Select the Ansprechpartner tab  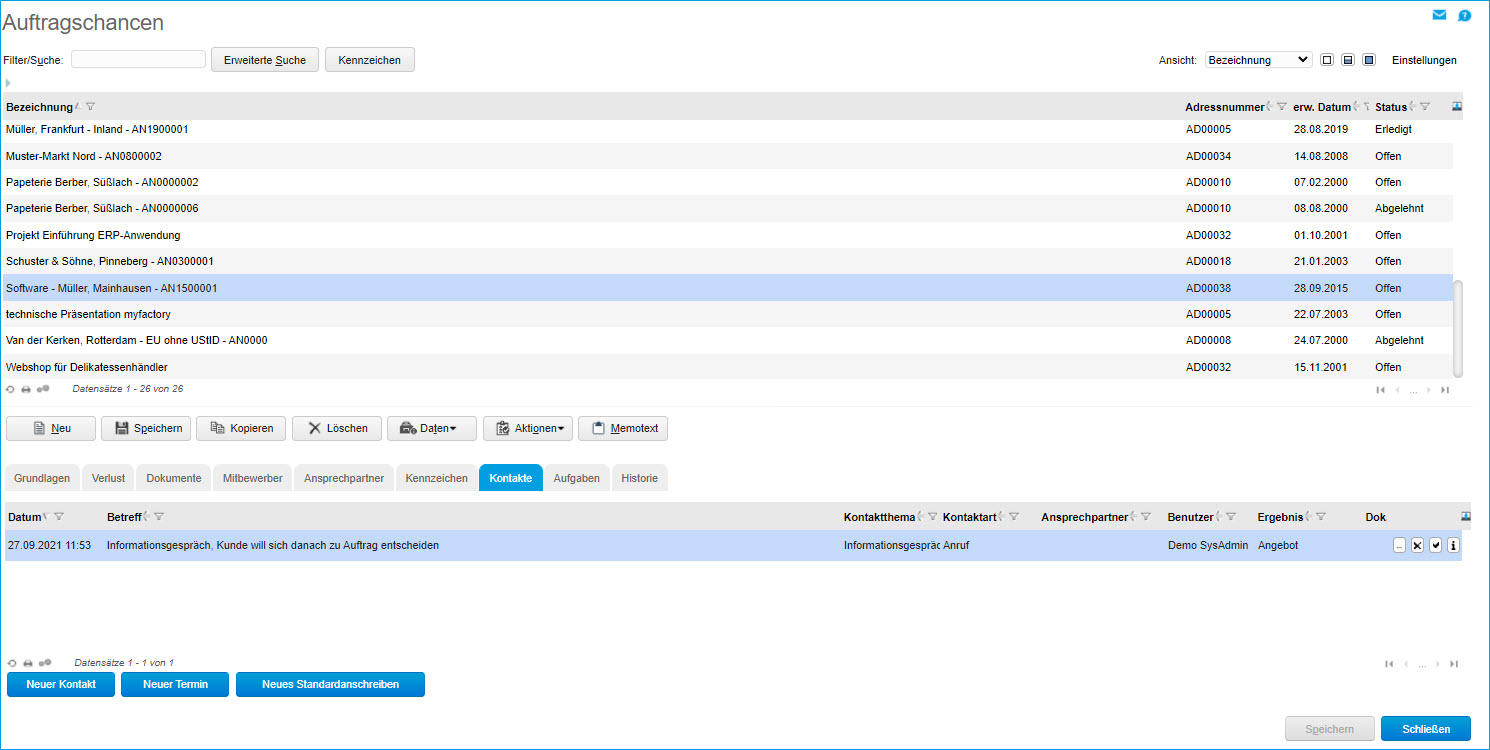pos(344,478)
